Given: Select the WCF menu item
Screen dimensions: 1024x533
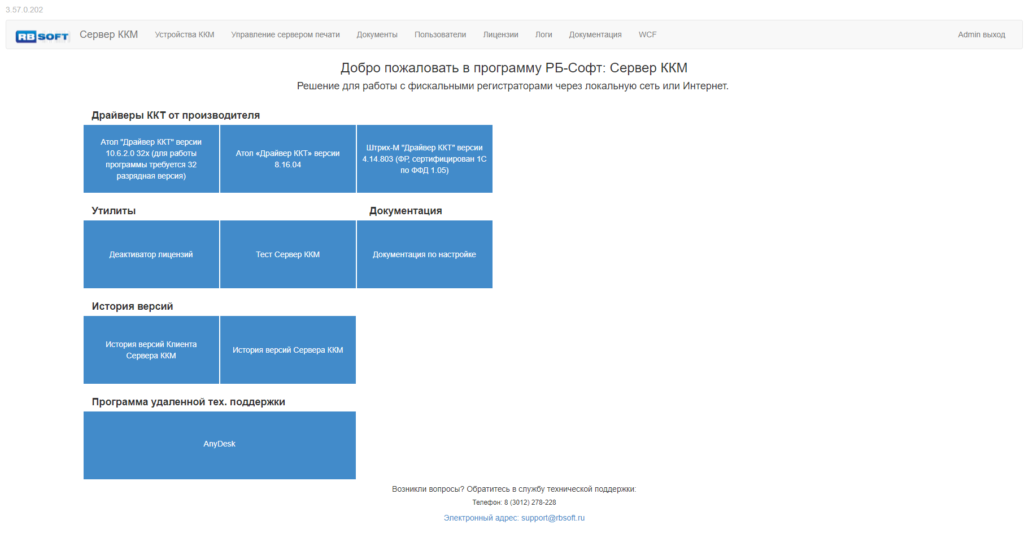Looking at the screenshot, I should click(x=647, y=35).
